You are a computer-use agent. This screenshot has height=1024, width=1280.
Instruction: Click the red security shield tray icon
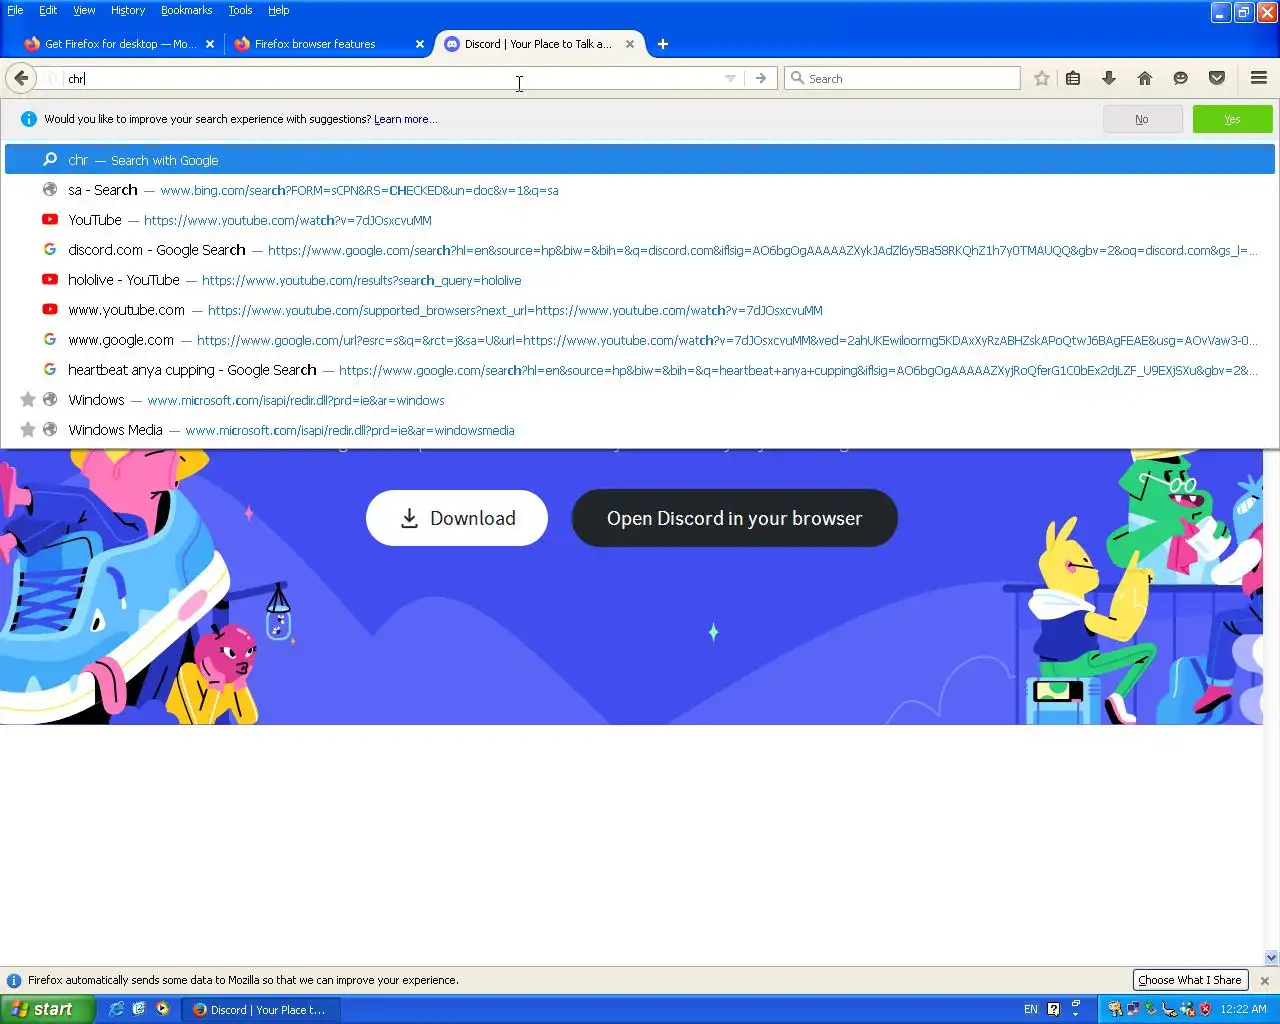pos(1205,1010)
